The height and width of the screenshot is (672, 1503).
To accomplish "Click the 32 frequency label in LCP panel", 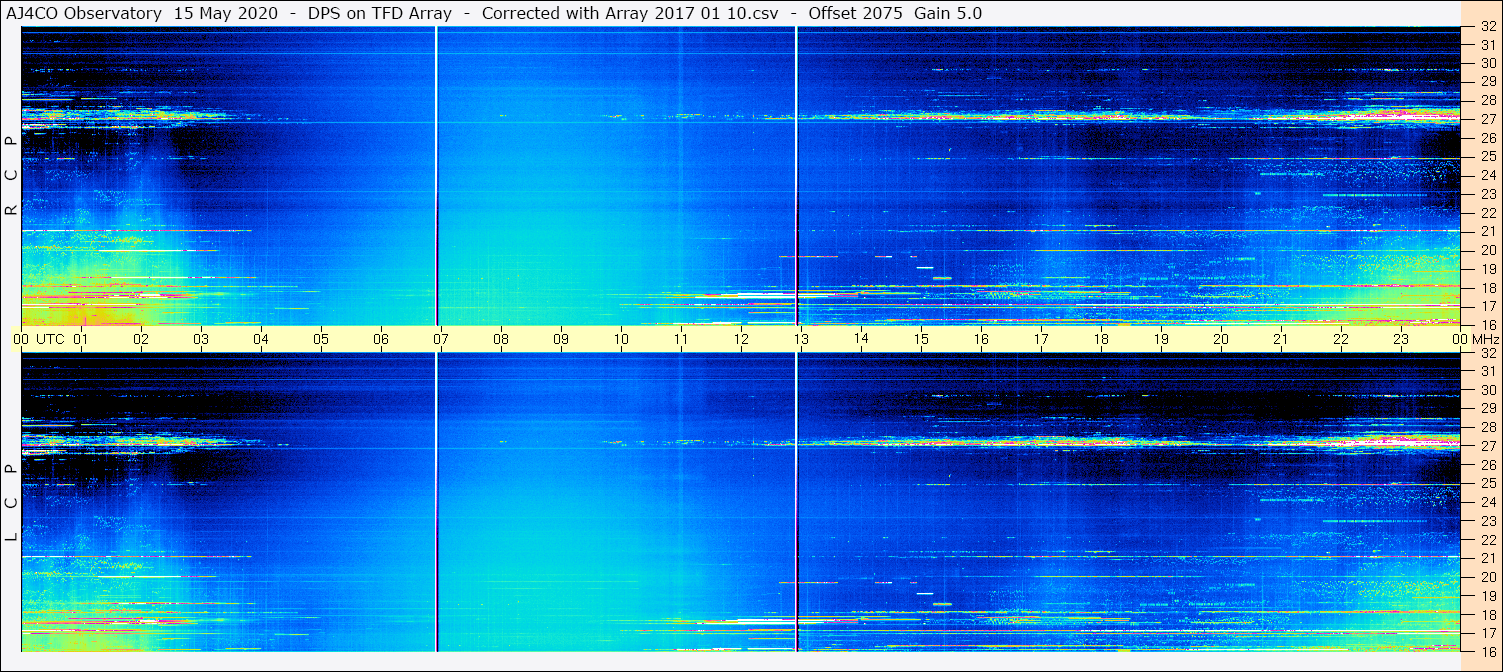I will (x=1487, y=353).
